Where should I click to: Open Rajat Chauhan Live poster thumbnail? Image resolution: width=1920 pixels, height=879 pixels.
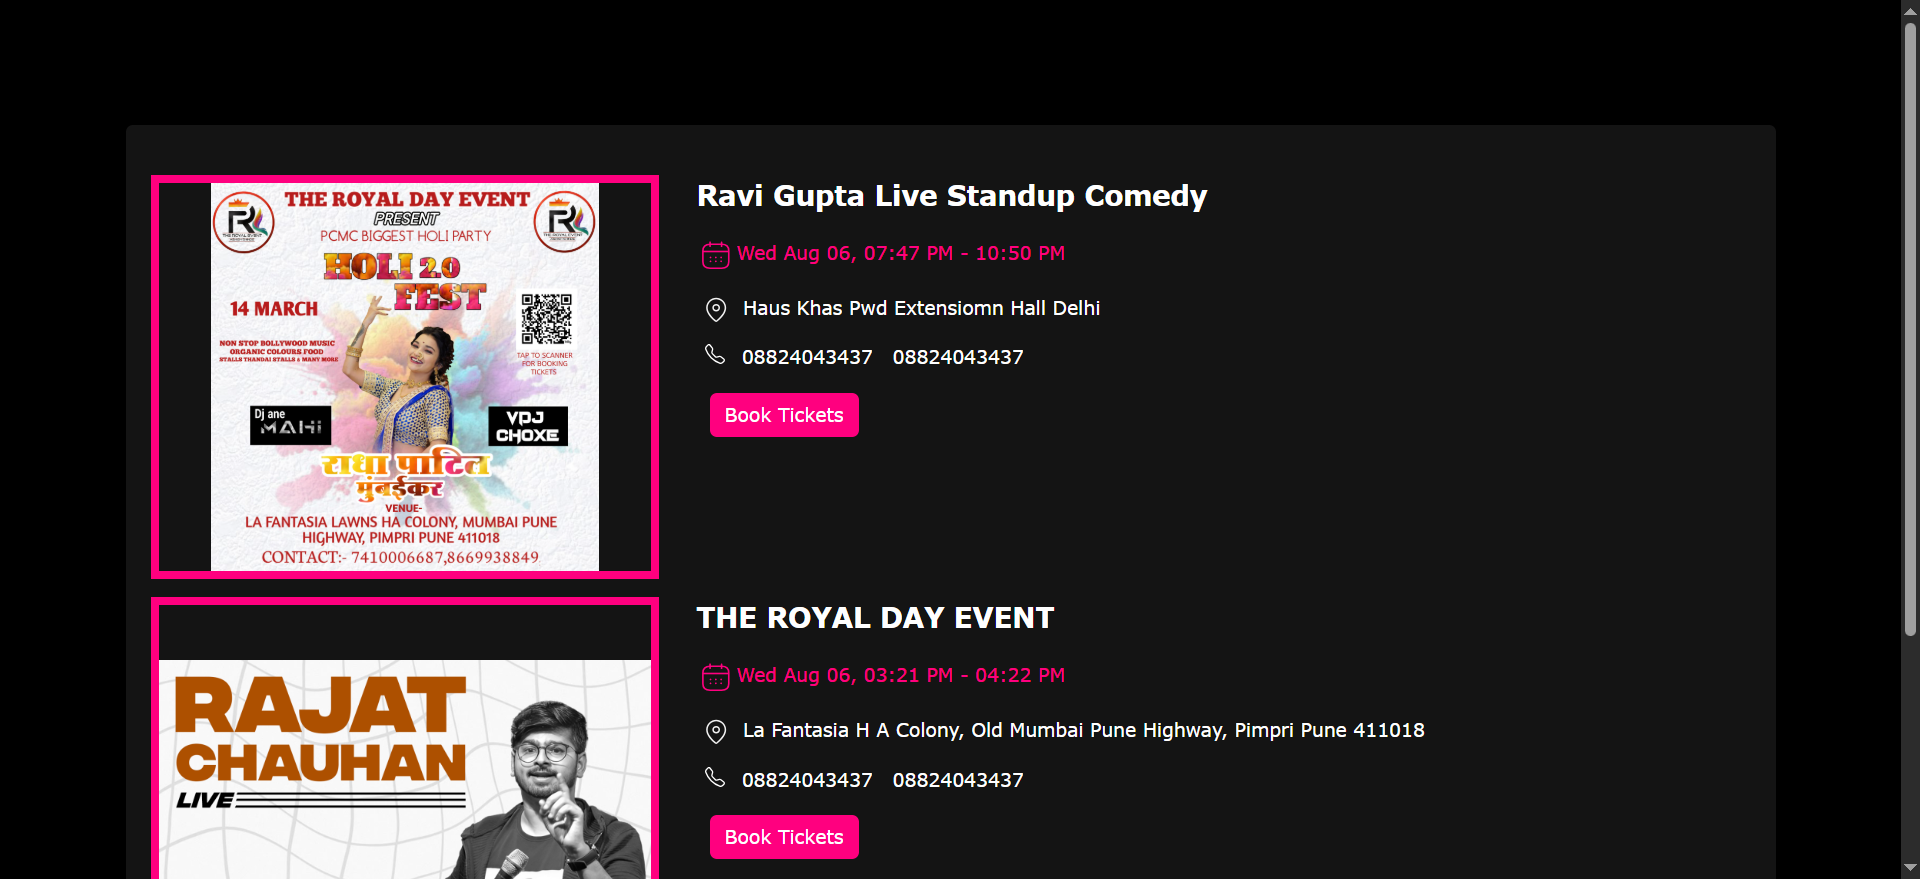(x=405, y=760)
